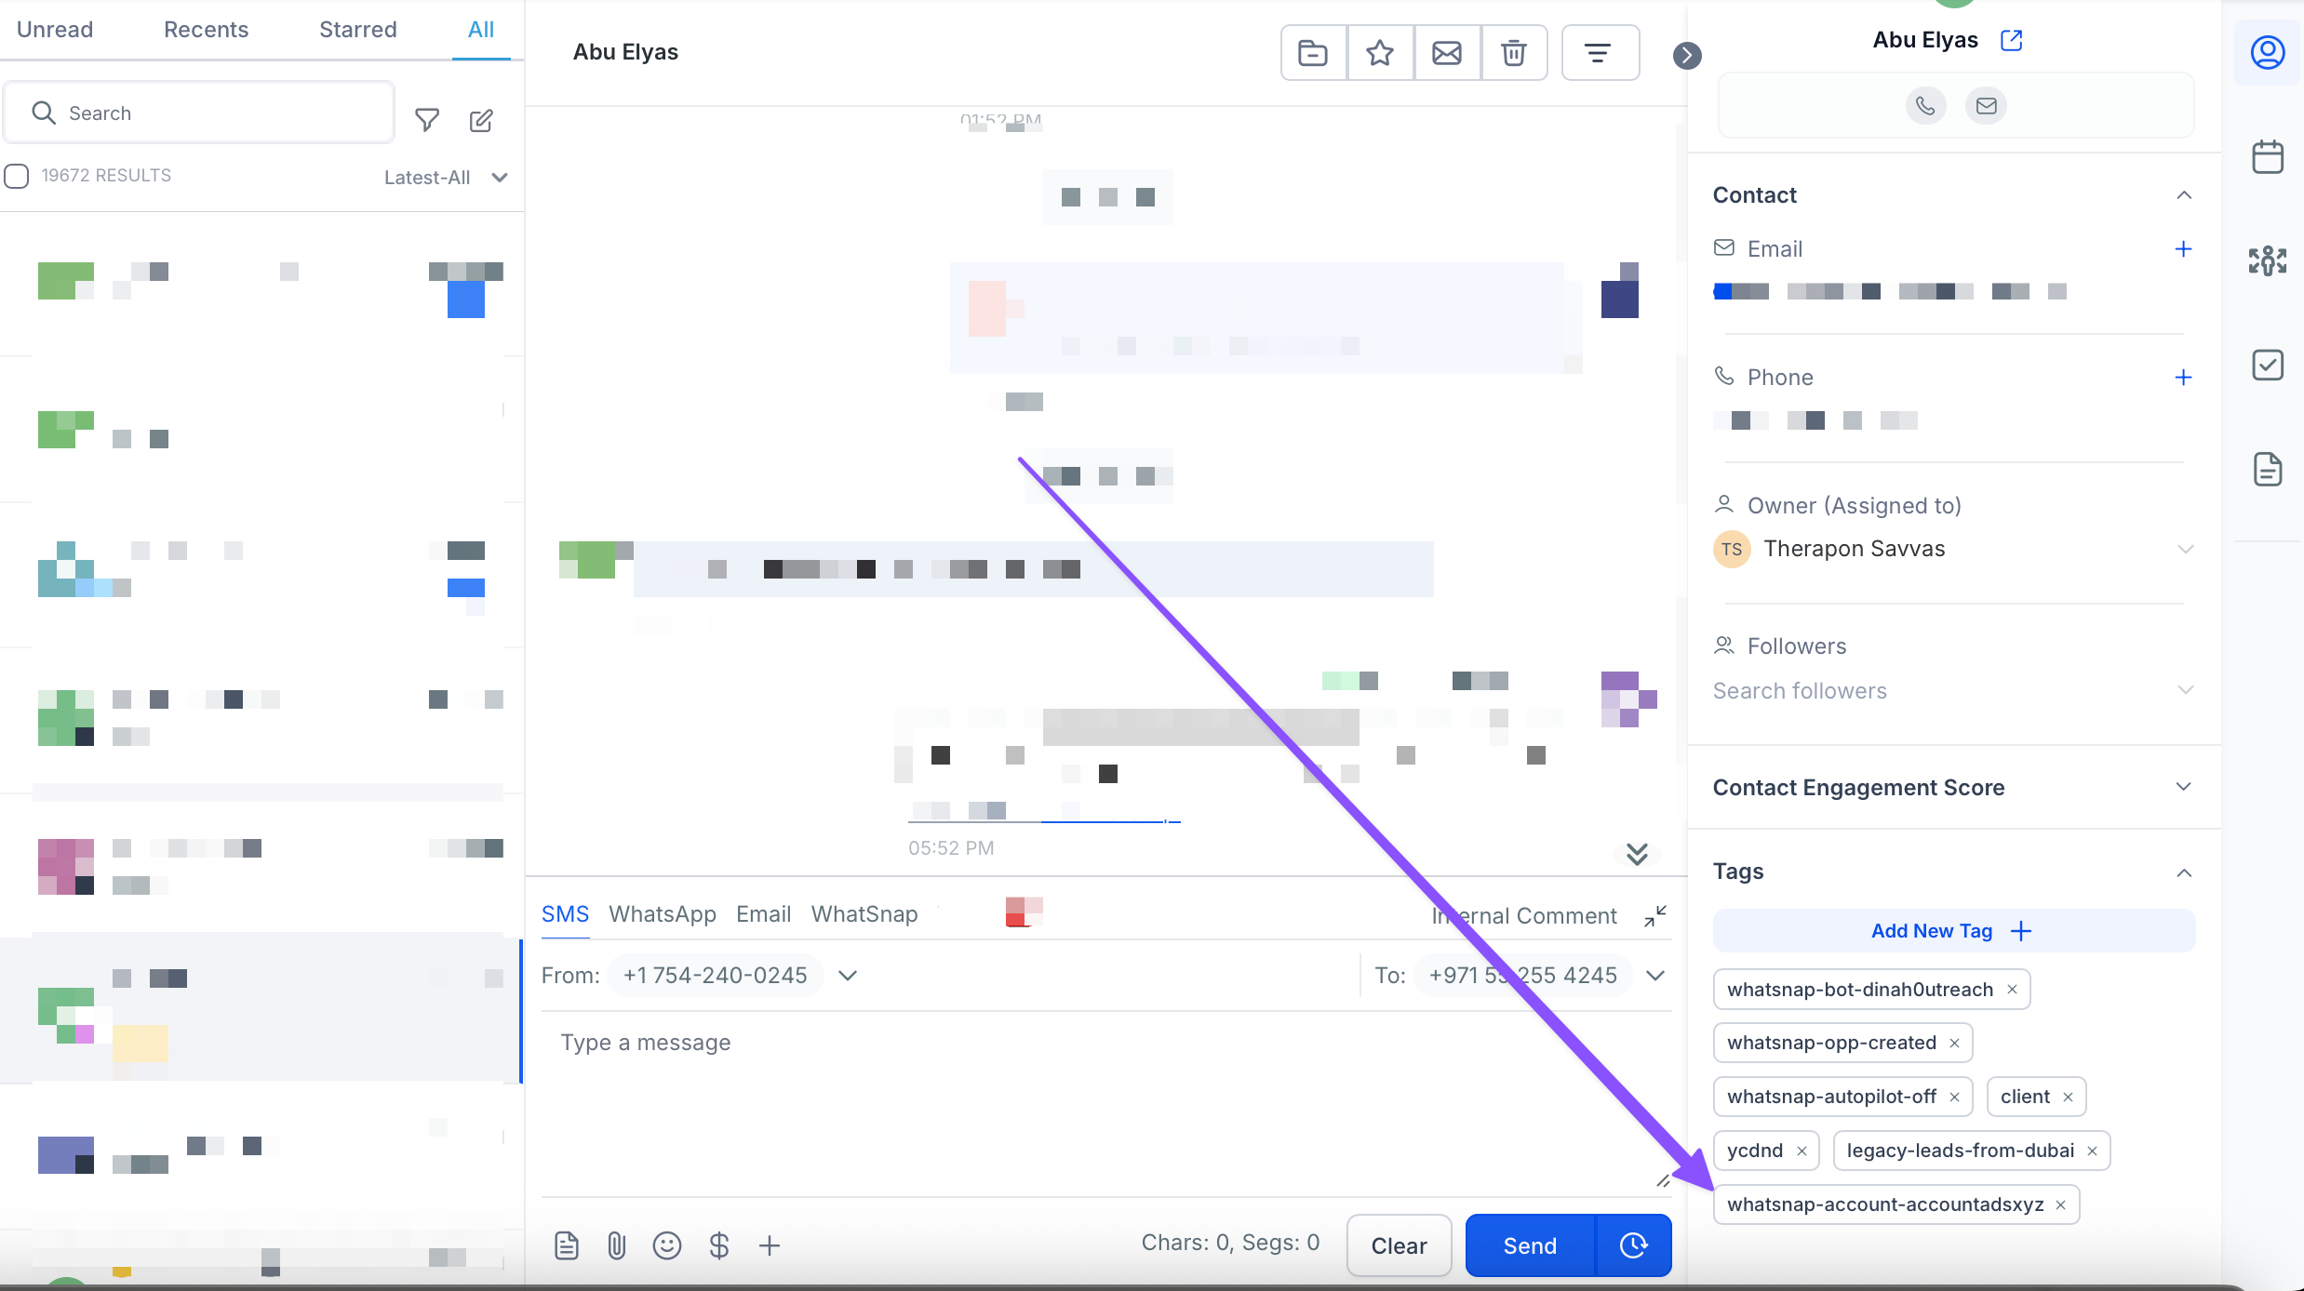The image size is (2304, 1291).
Task: Tick the select-all results checkbox
Action: click(x=17, y=176)
